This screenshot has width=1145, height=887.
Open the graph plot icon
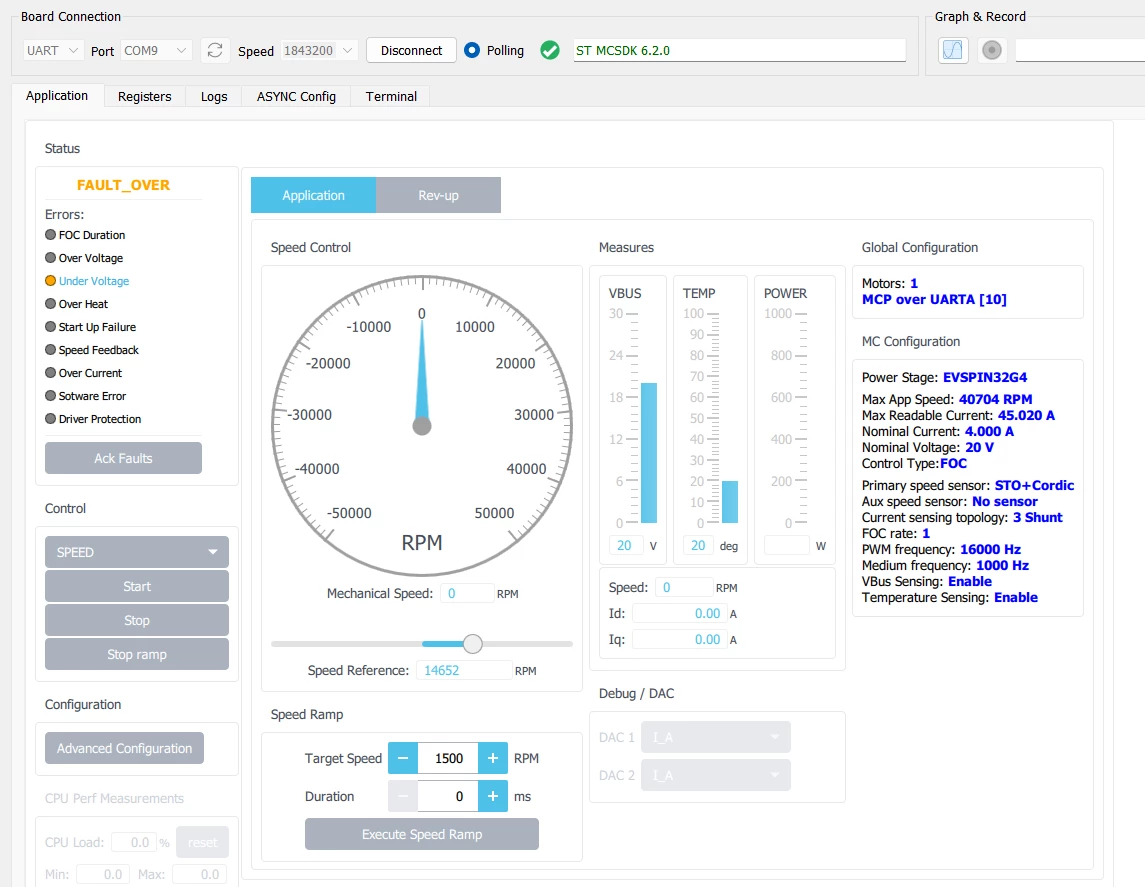953,50
